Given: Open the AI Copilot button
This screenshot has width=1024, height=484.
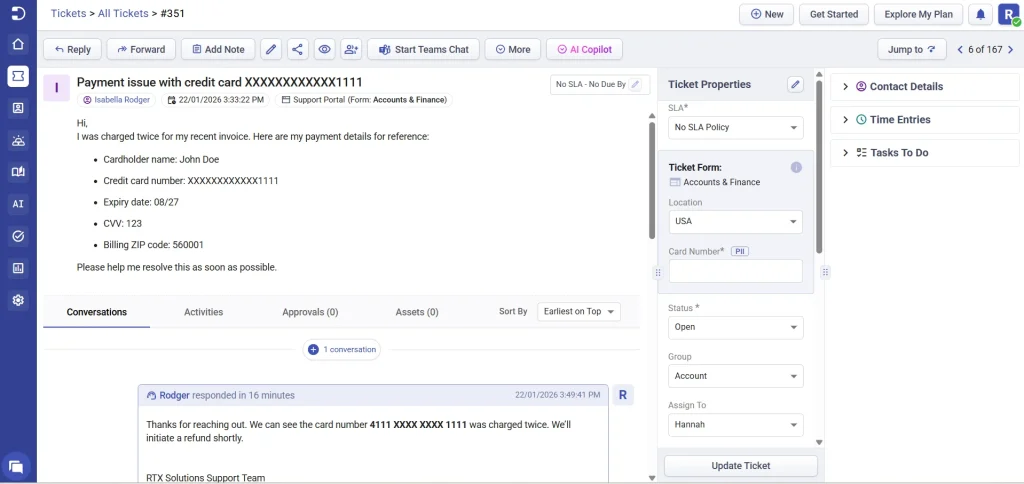Looking at the screenshot, I should coord(584,49).
